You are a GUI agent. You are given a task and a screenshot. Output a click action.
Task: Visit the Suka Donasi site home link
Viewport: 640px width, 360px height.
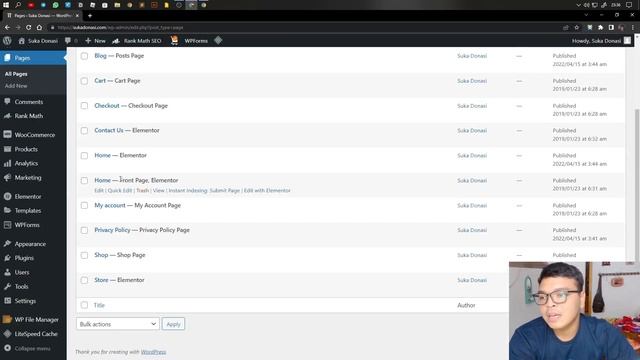tap(38, 41)
